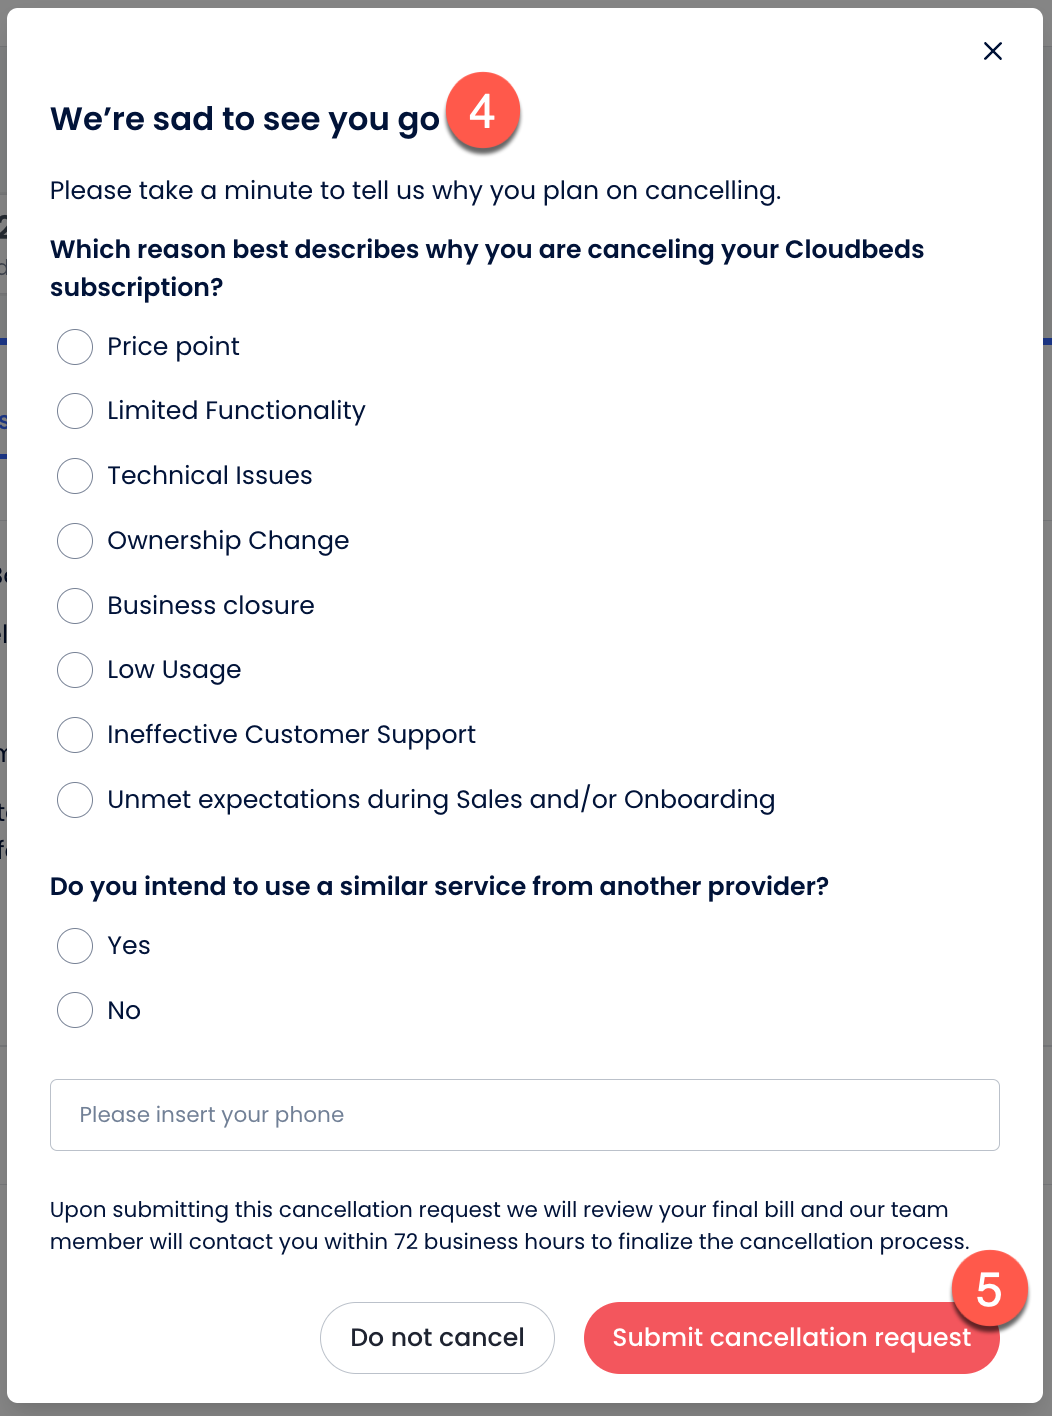Screen dimensions: 1052x1416
Task: Click the disclaimer text about 72 business hours
Action: coord(508,1225)
